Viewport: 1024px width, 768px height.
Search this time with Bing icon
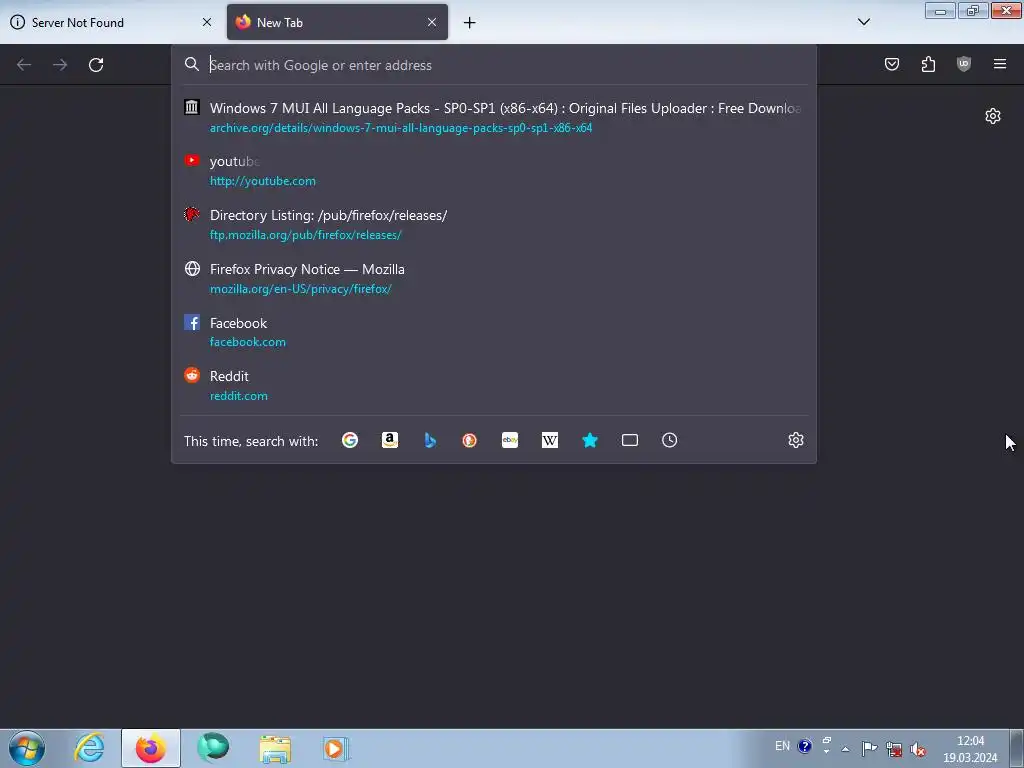click(430, 440)
